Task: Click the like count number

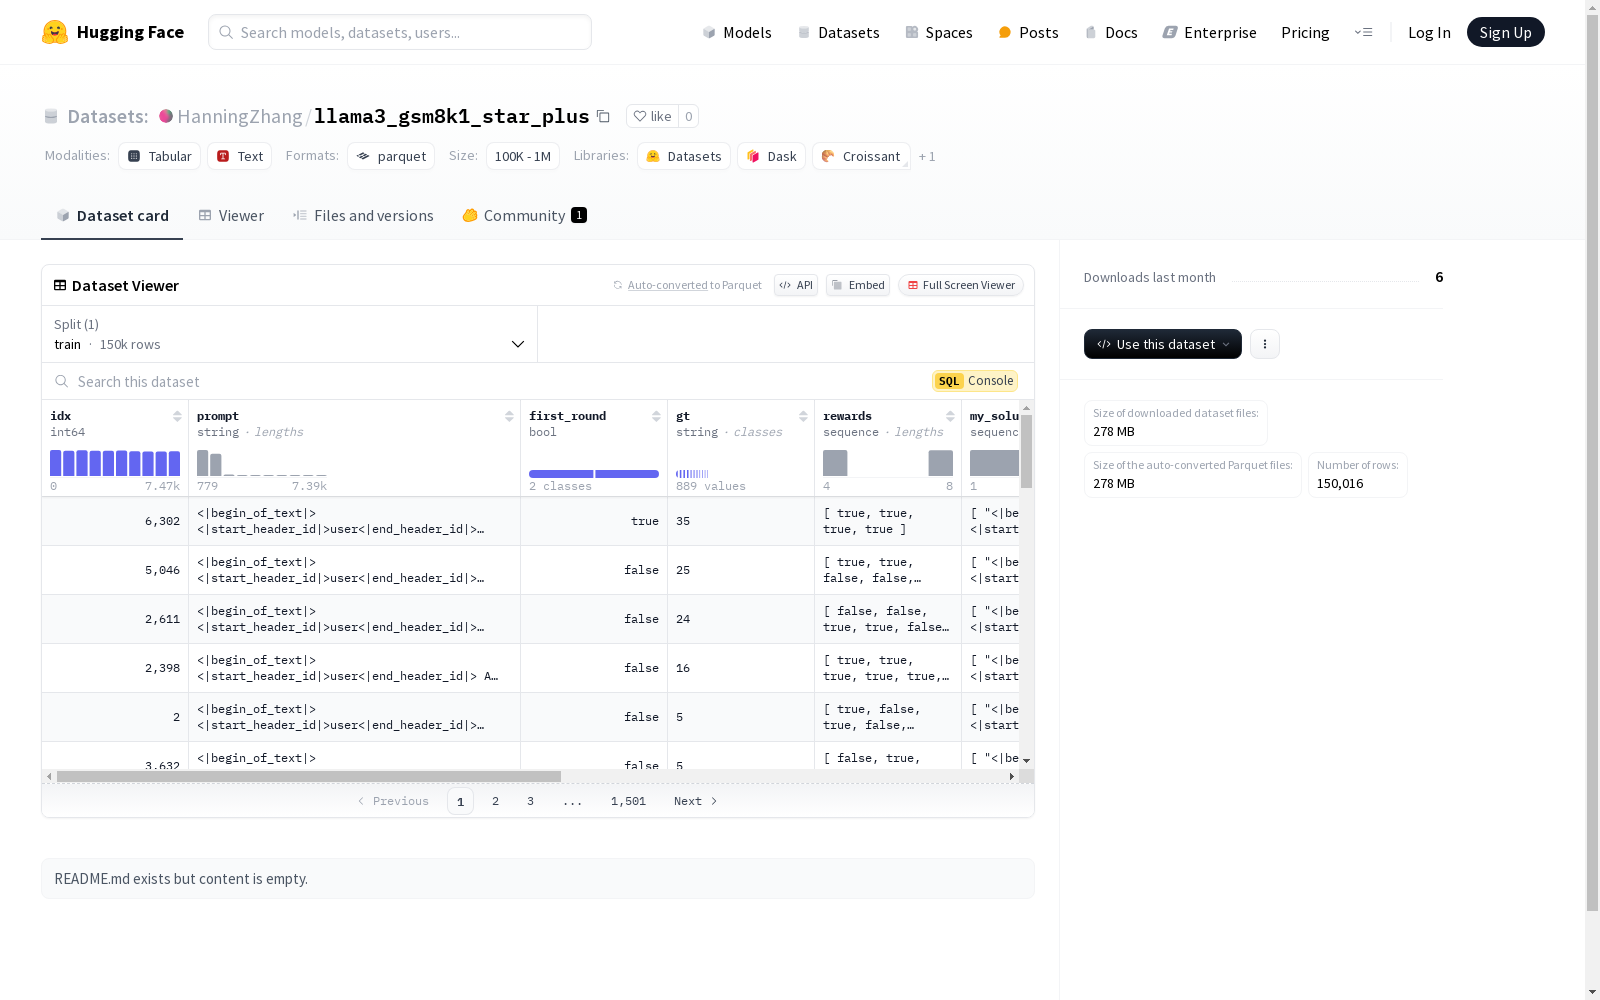Action: coord(688,116)
